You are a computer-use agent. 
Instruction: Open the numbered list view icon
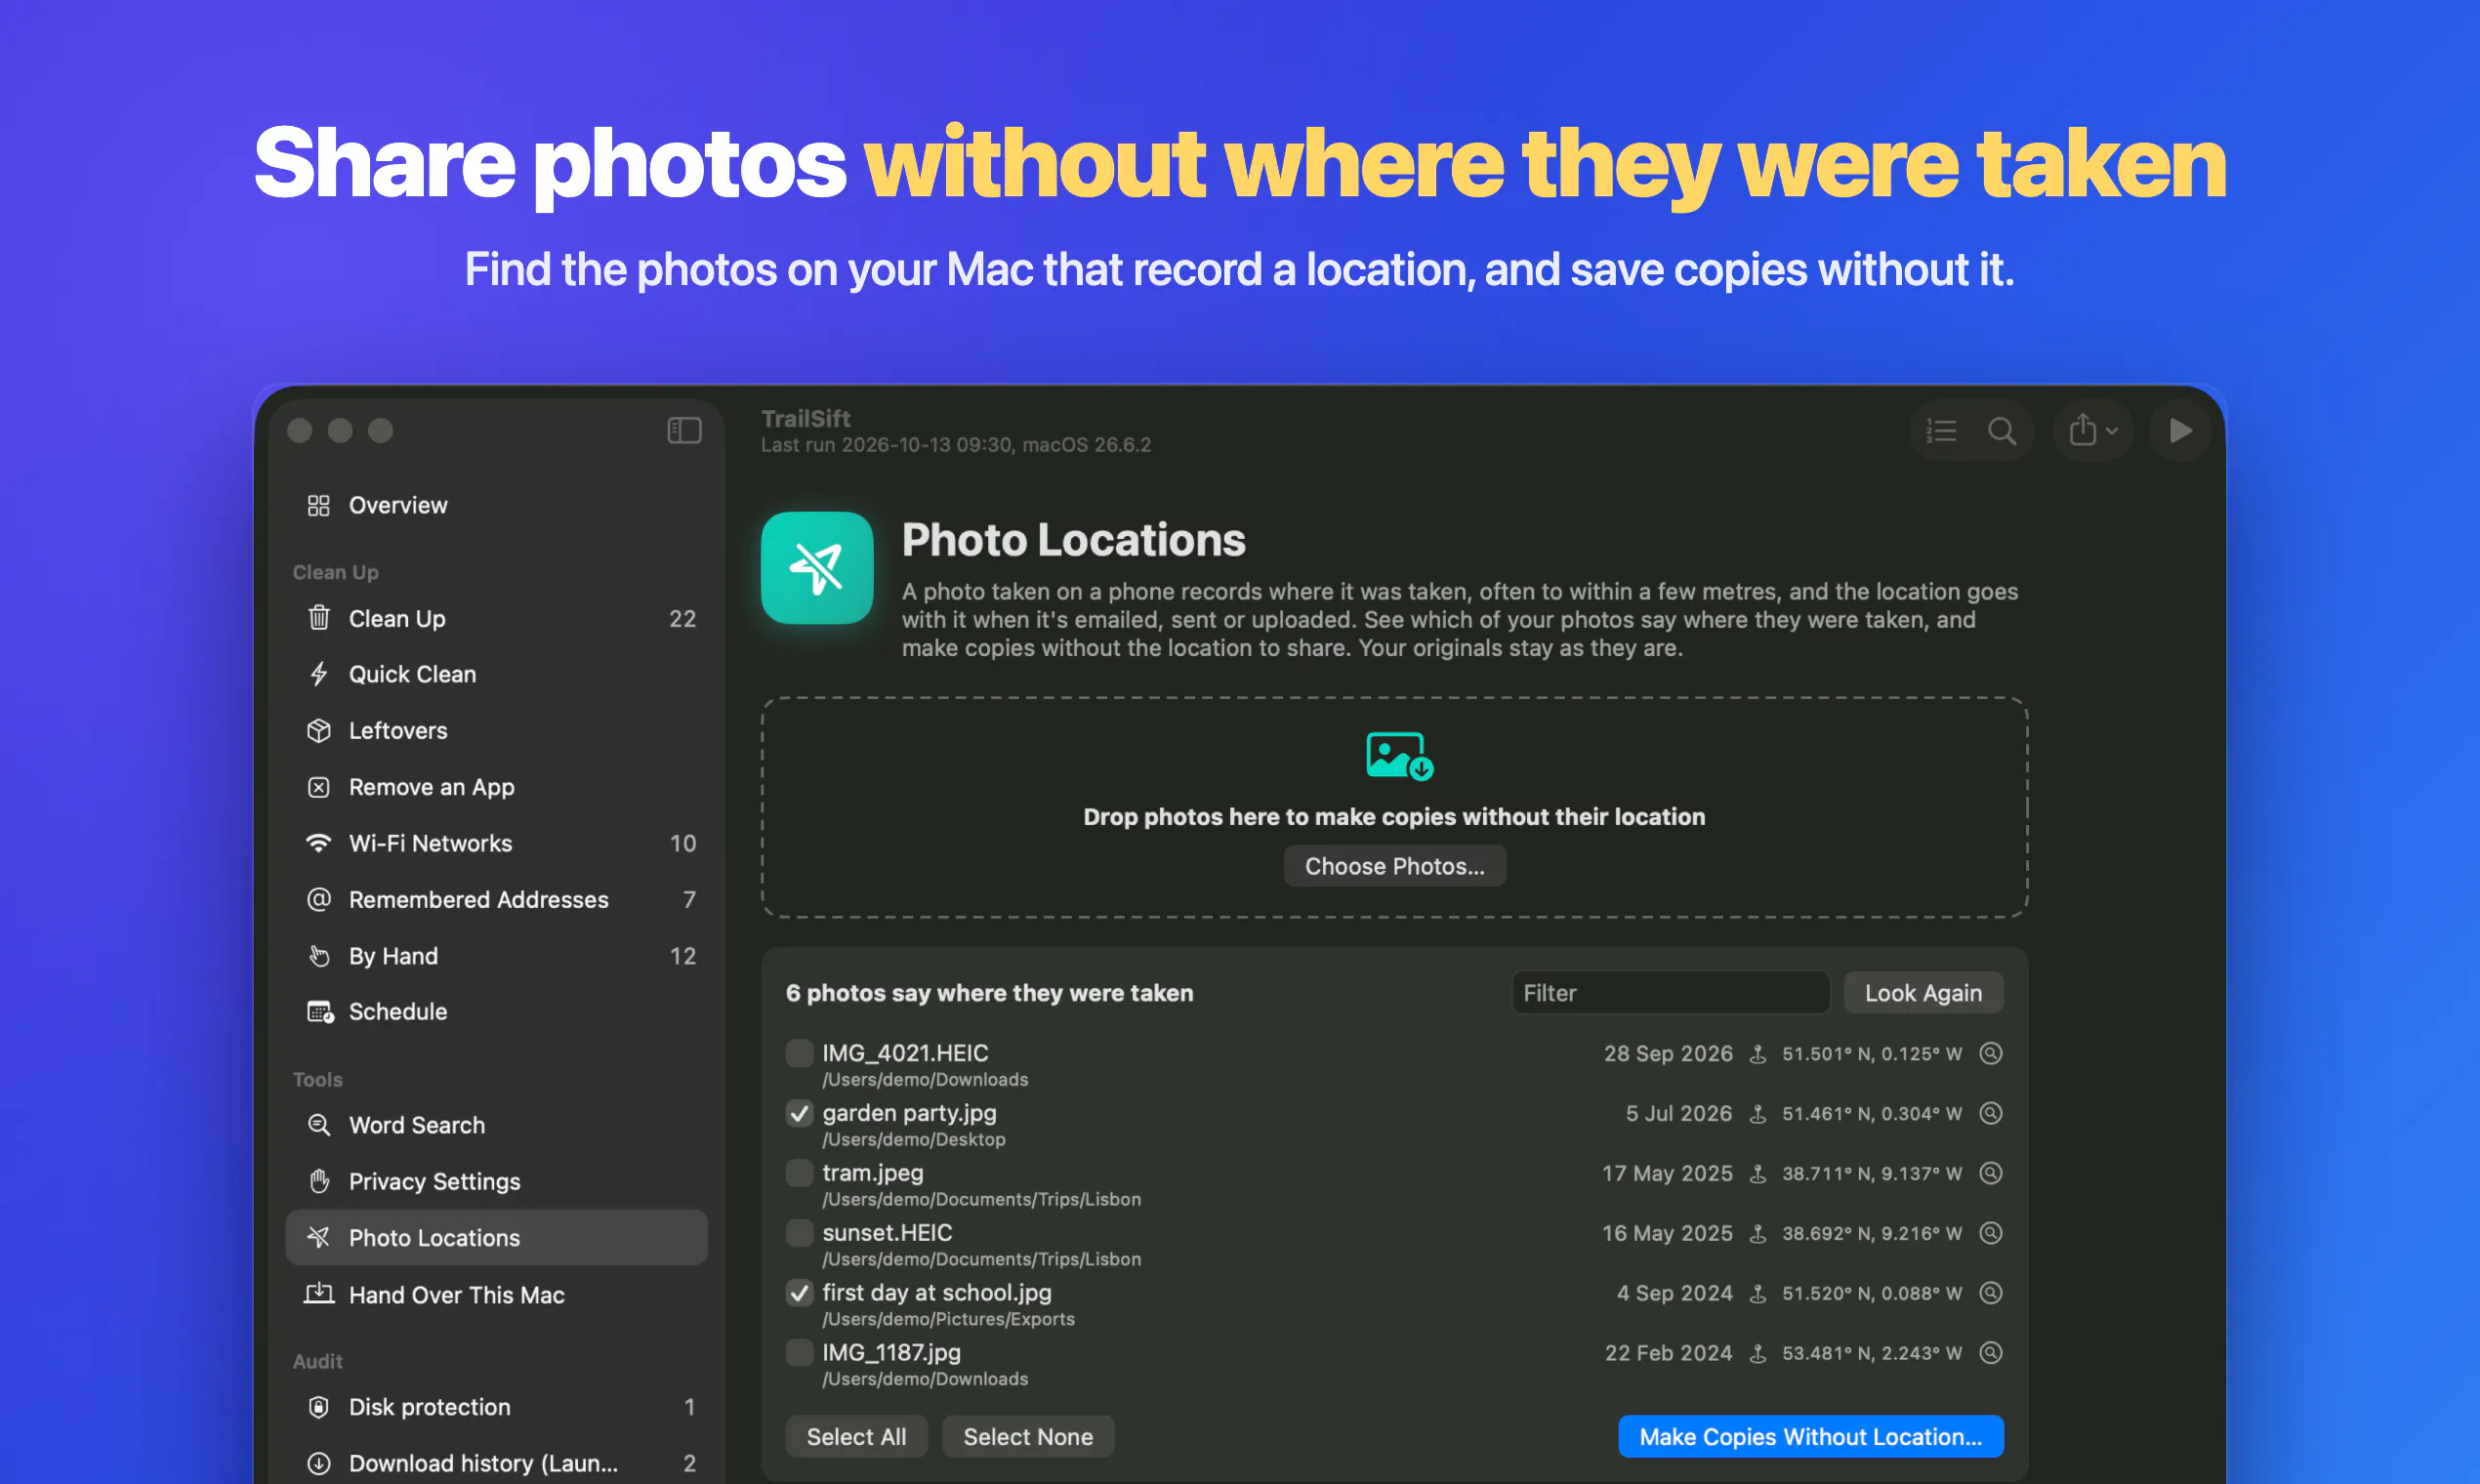click(1941, 431)
